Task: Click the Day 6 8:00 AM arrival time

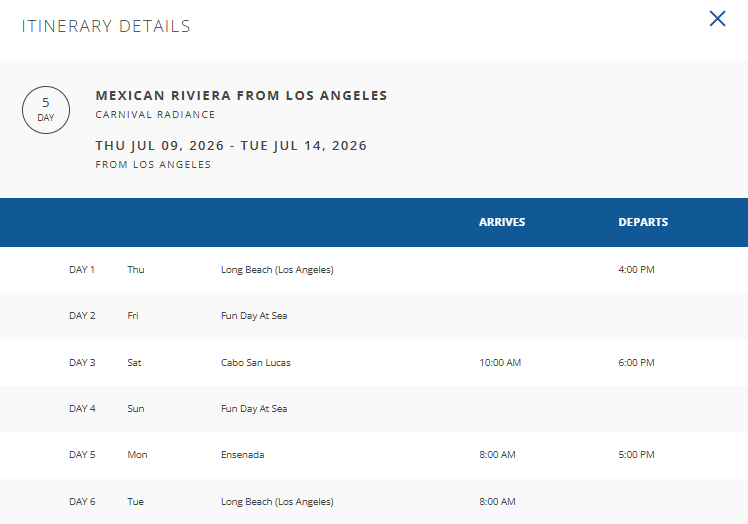Action: point(497,502)
